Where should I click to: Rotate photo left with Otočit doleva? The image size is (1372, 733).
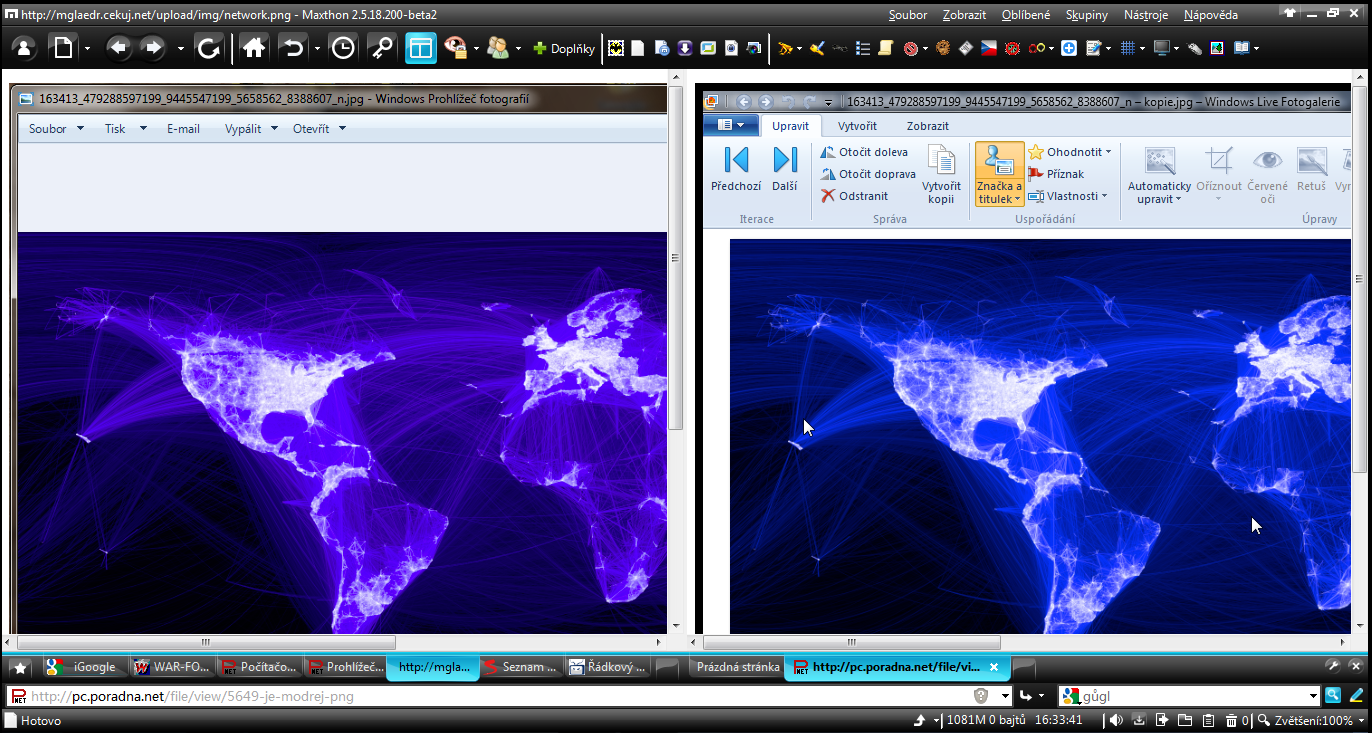[x=865, y=152]
